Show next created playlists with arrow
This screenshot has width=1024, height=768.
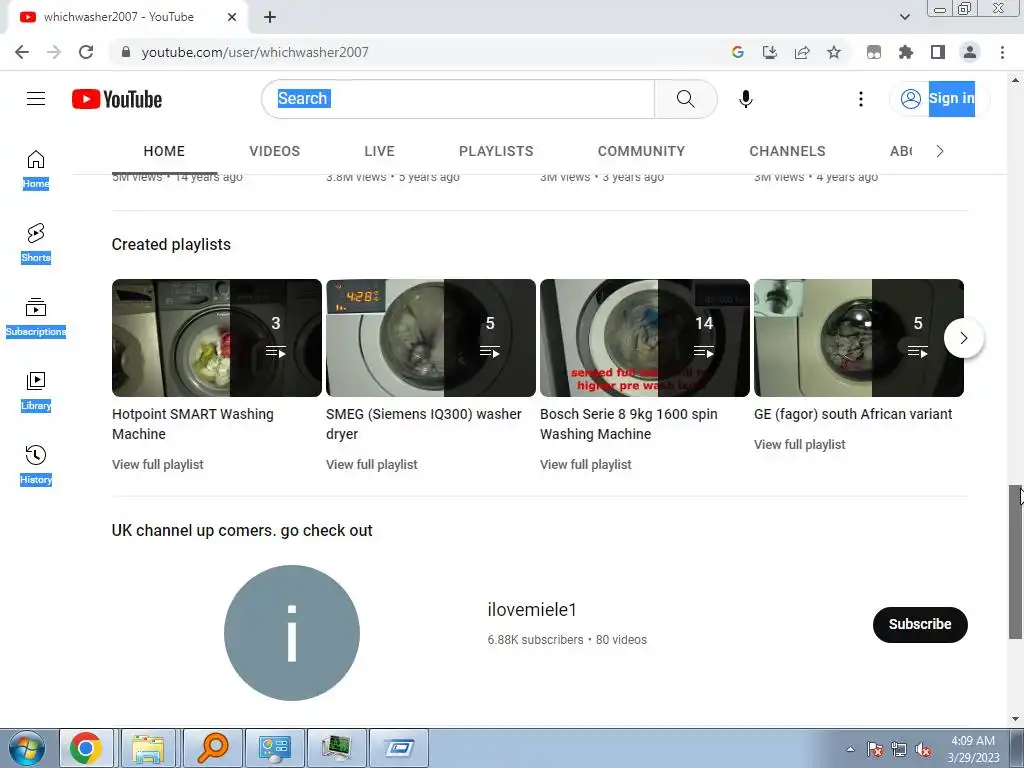[x=963, y=338]
